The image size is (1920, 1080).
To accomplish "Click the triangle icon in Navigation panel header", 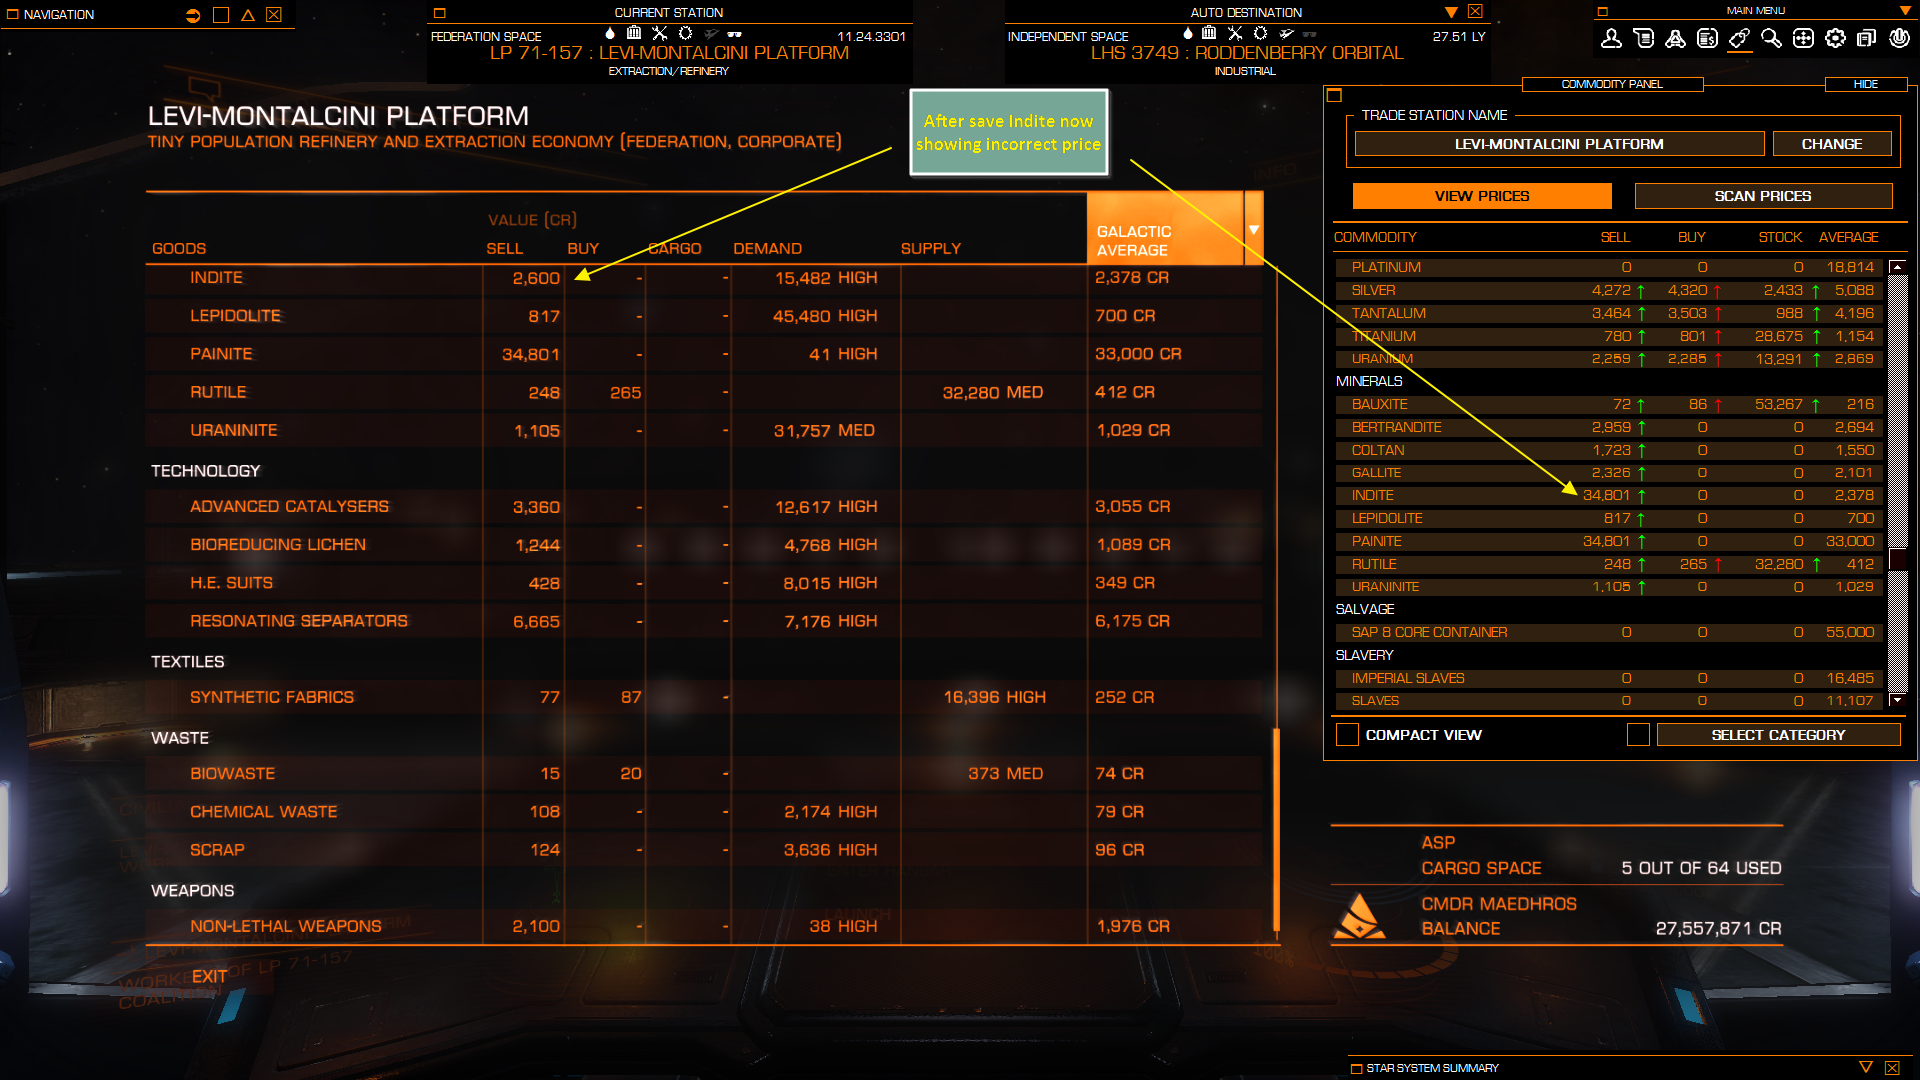I will click(248, 15).
